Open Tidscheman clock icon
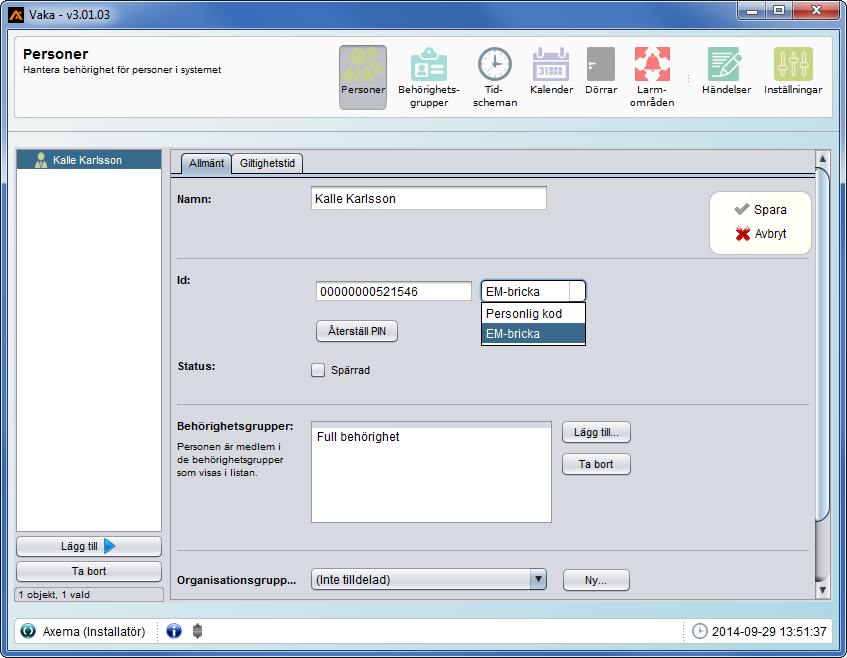847x658 pixels. point(495,77)
